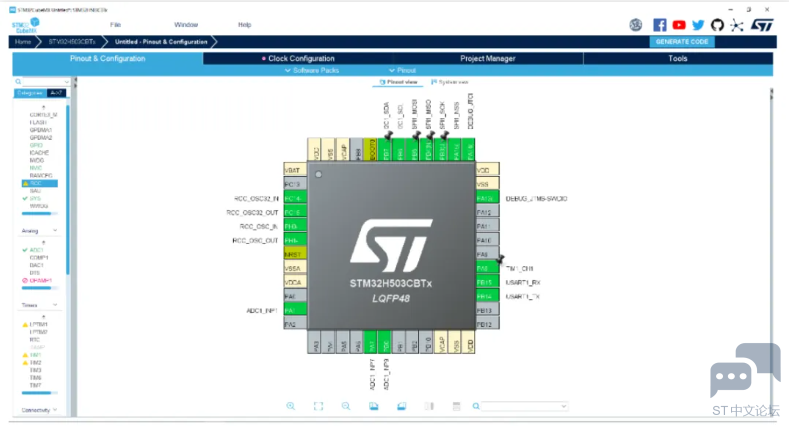Click the STM32H503CBTx breadcrumb
This screenshot has width=789, height=426.
[72, 42]
